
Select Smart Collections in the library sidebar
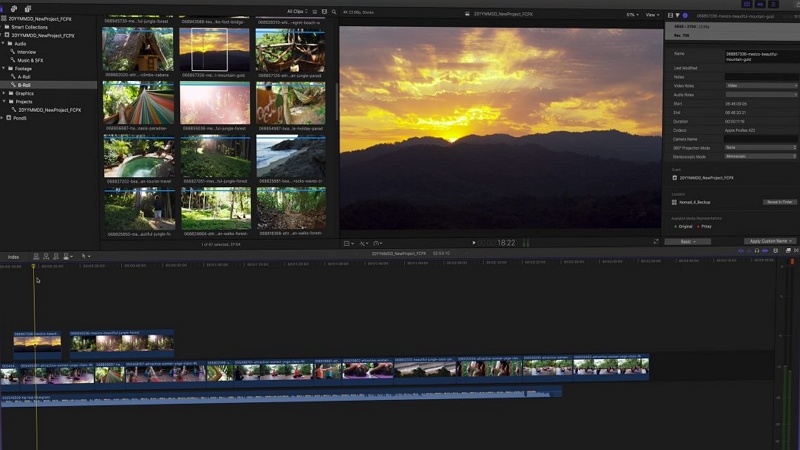tap(29, 27)
